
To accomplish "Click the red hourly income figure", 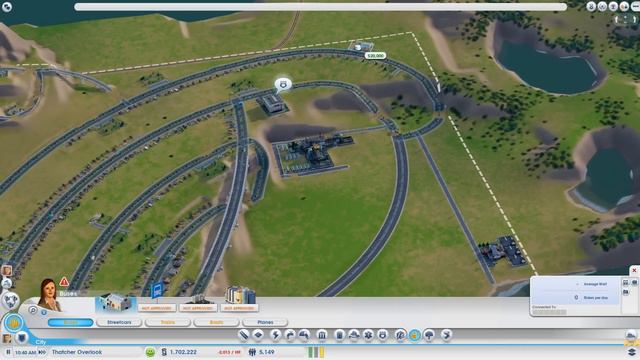I will coord(229,352).
